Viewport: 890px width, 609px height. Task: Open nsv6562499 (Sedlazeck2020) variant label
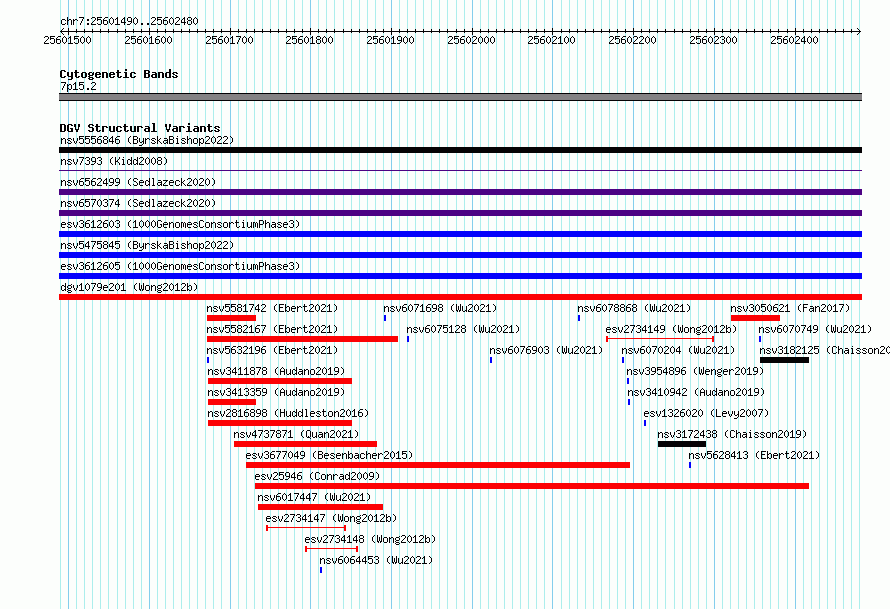point(138,182)
